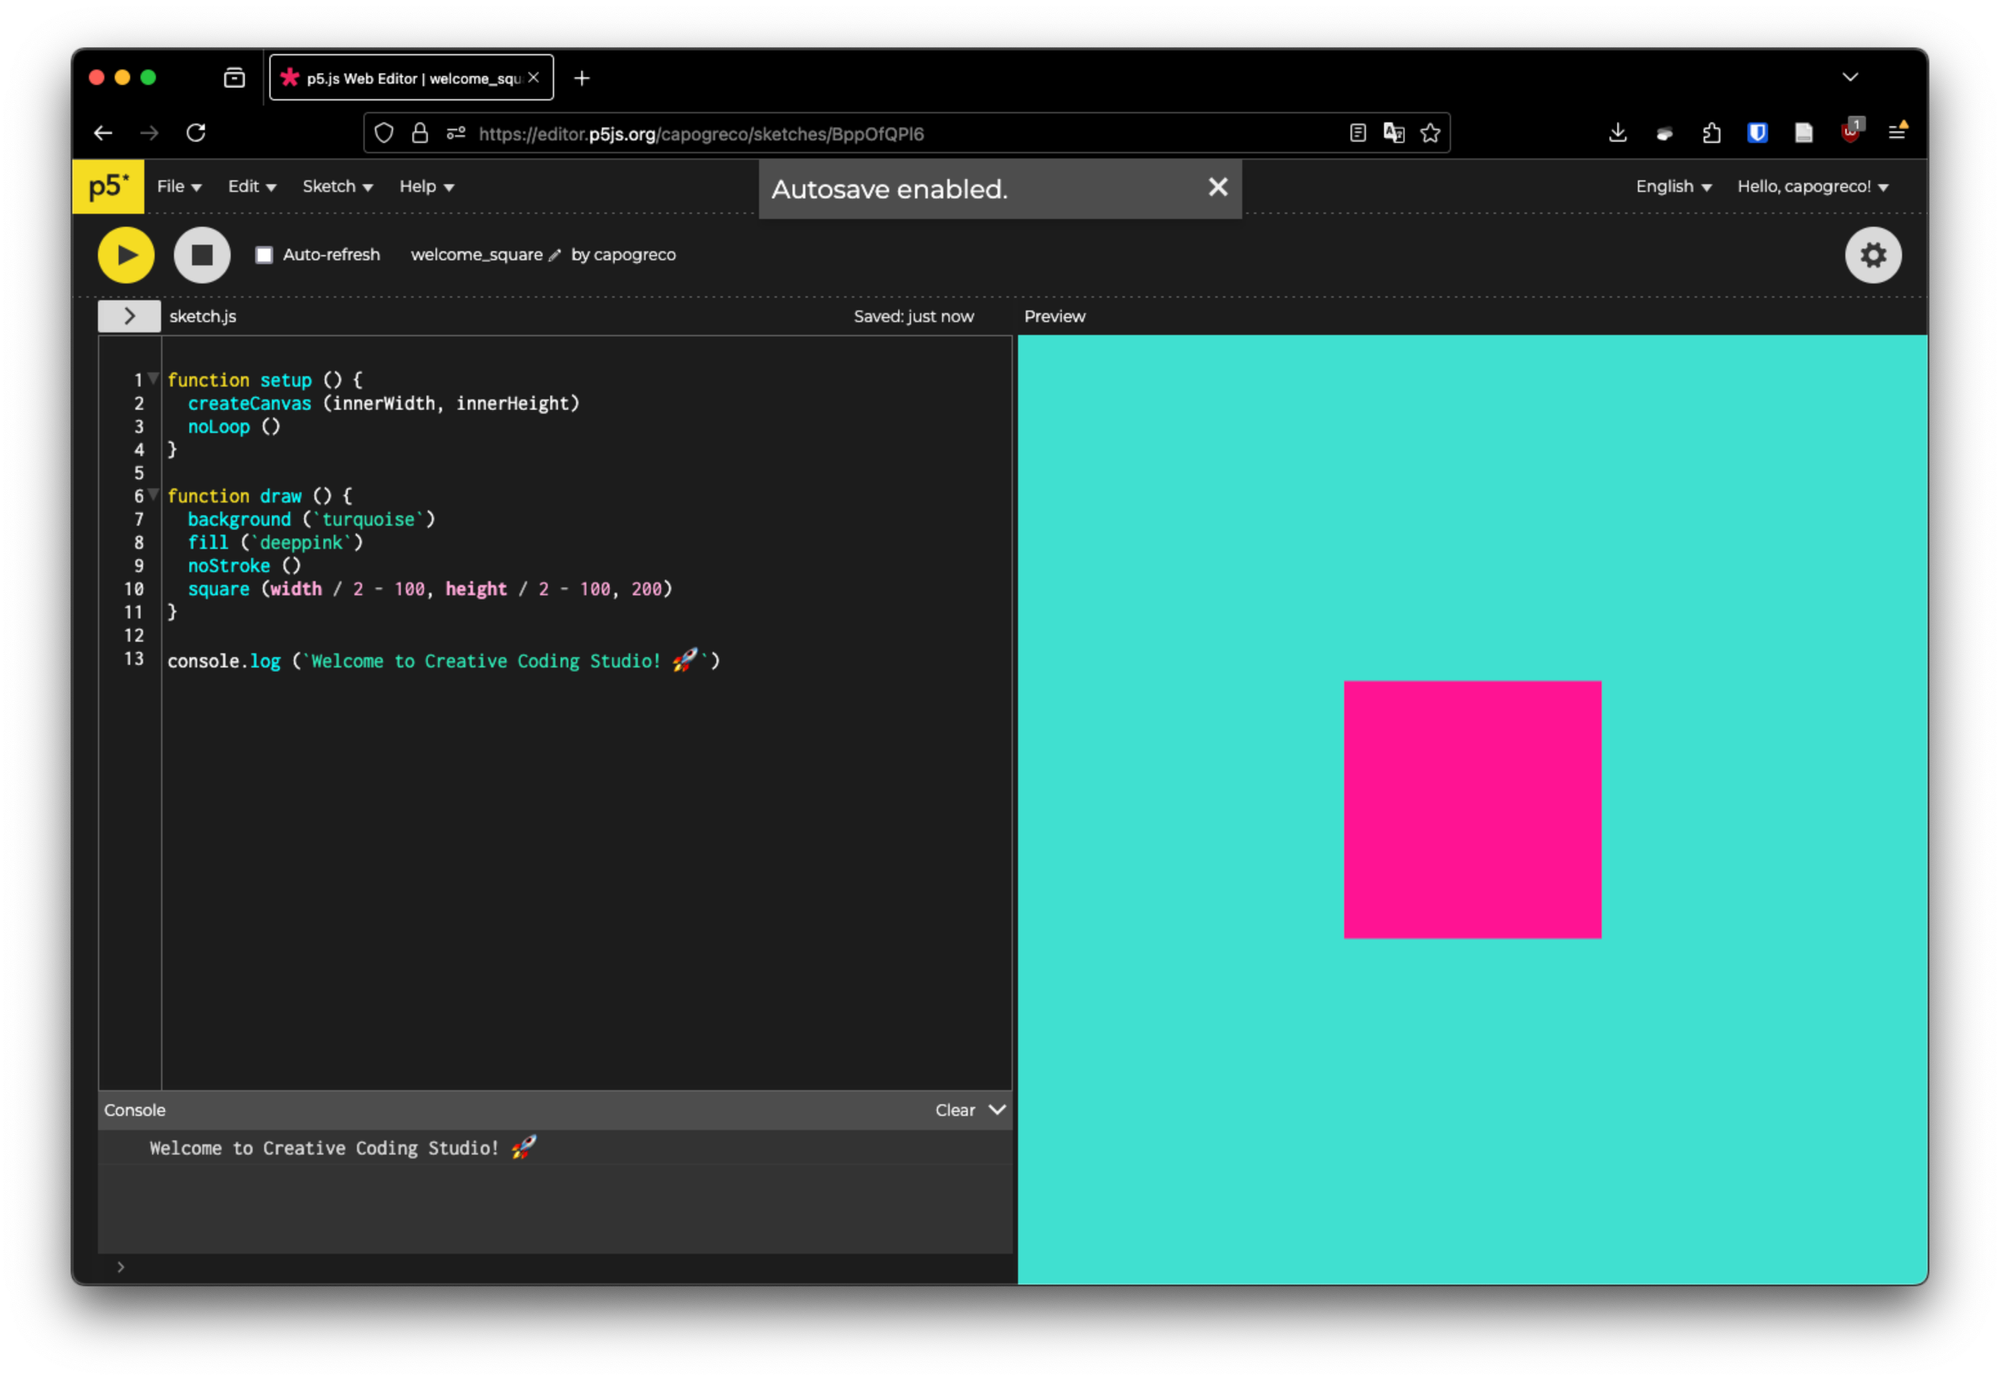The width and height of the screenshot is (2000, 1380).
Task: Click the English language dropdown
Action: click(x=1672, y=185)
